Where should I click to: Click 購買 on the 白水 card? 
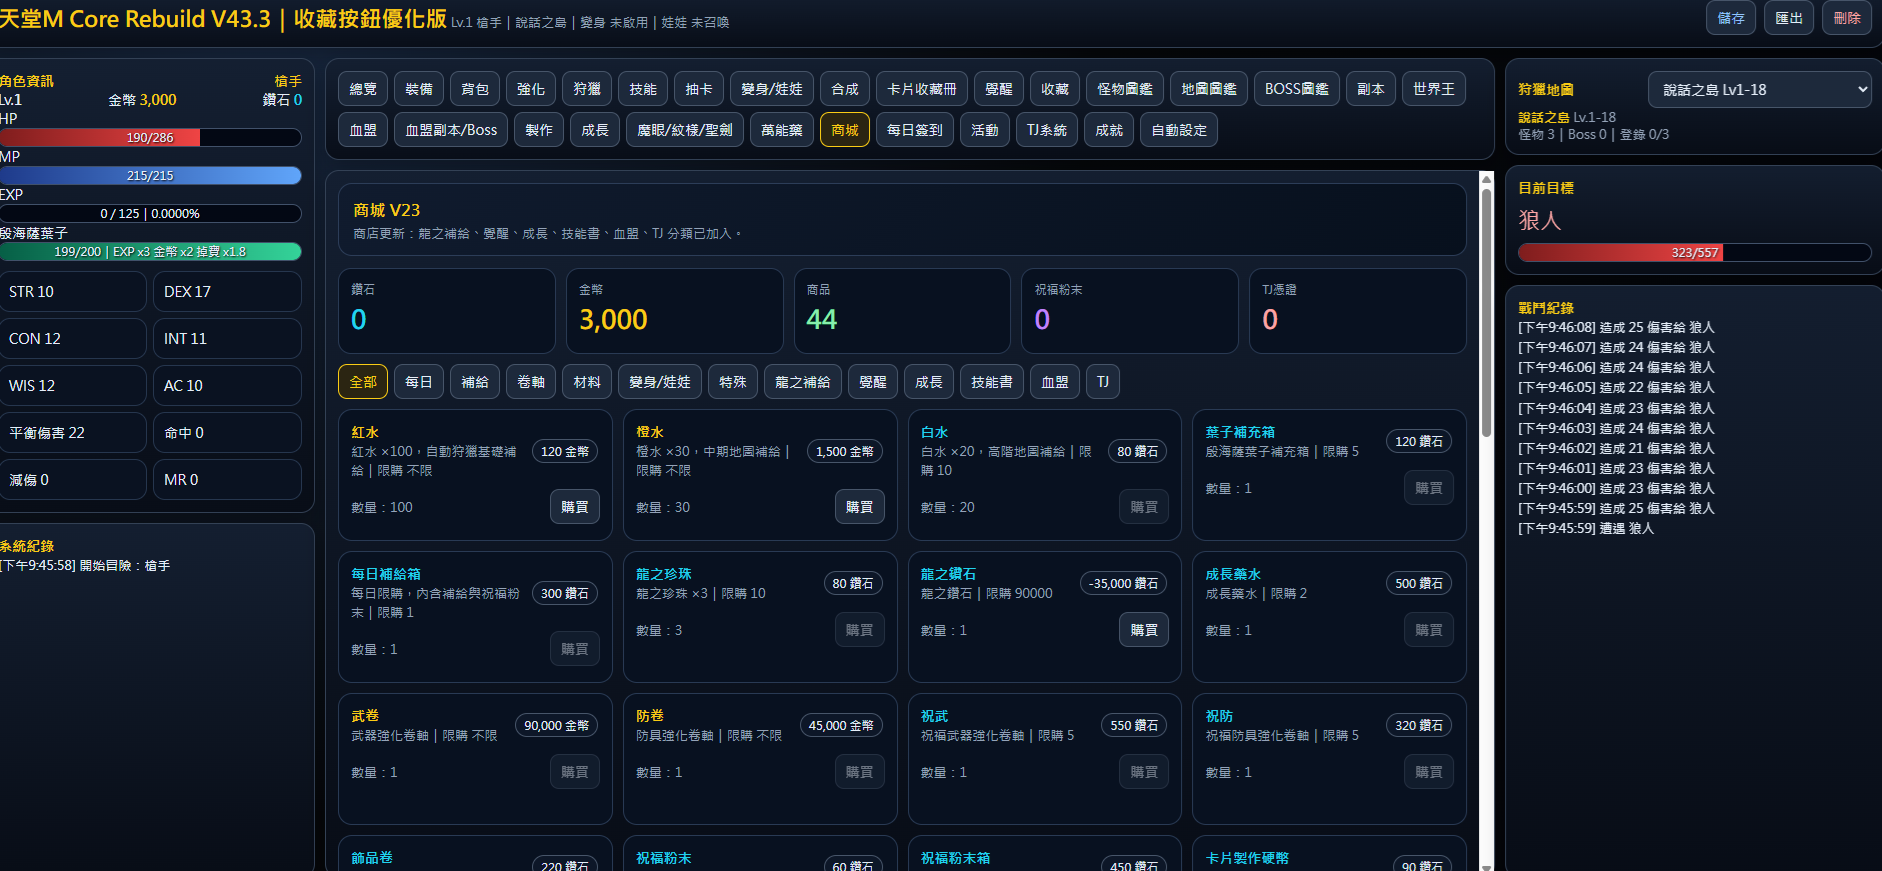(1144, 507)
